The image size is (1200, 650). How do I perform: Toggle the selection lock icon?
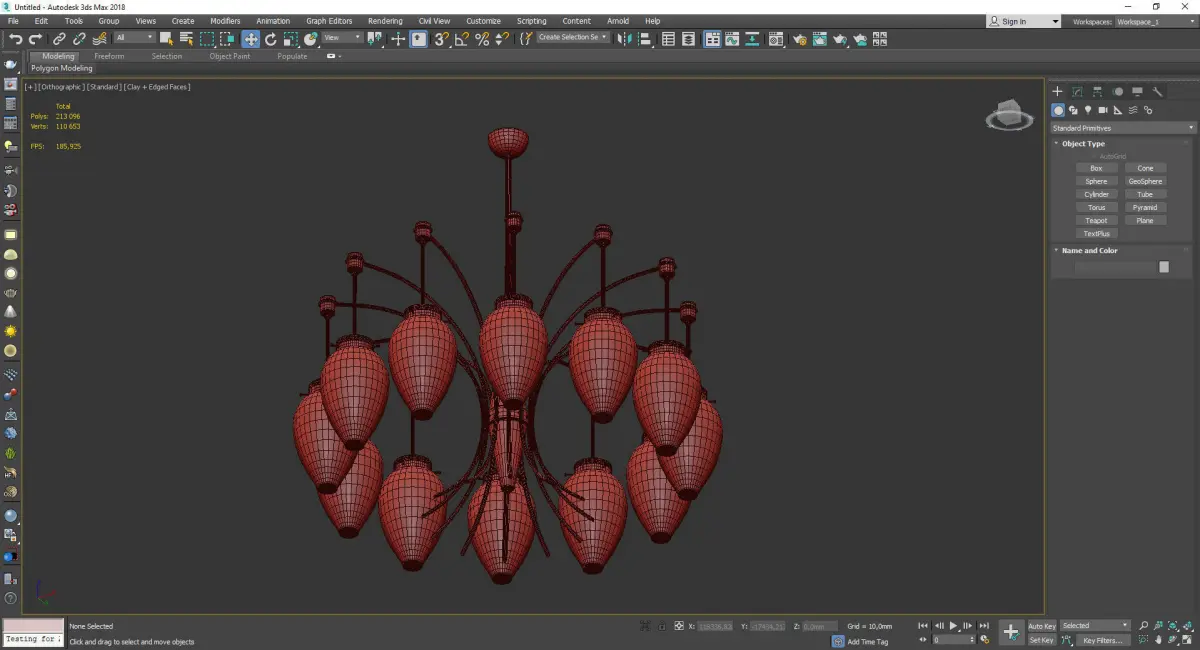pyautogui.click(x=661, y=626)
